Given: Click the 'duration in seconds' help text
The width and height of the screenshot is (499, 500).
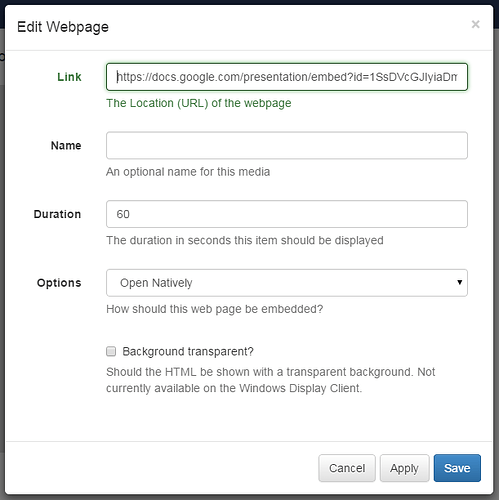Looking at the screenshot, I should click(245, 240).
